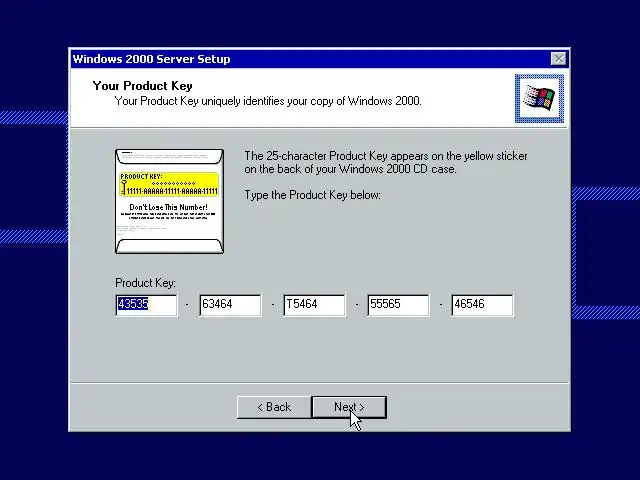Focus the first product key field 43535
Image resolution: width=640 pixels, height=480 pixels.
147,305
